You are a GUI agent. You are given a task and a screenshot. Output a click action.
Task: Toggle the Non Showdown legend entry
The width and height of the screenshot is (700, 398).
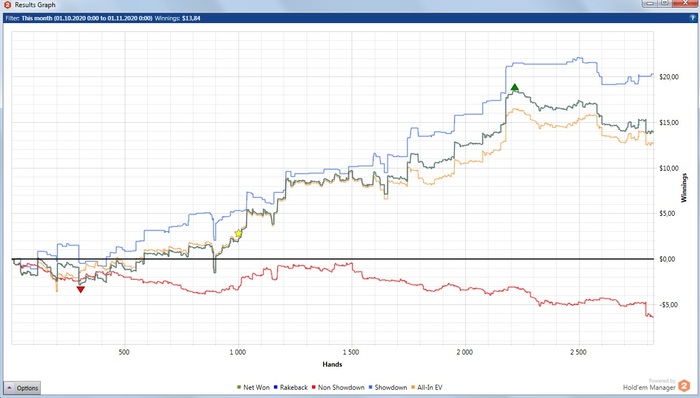[338, 387]
